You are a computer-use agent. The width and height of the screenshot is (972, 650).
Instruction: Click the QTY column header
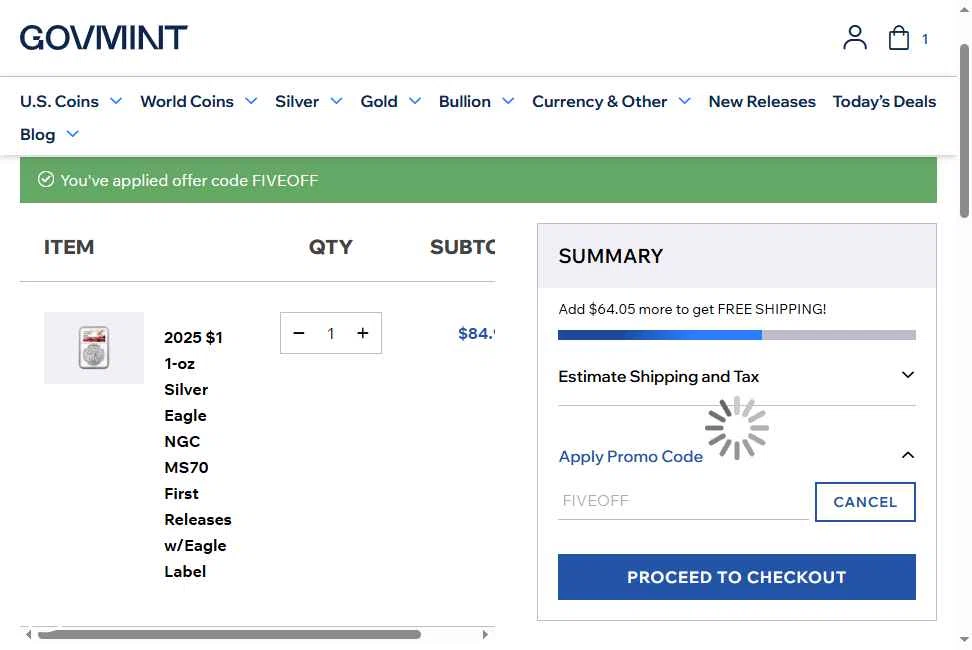click(330, 247)
